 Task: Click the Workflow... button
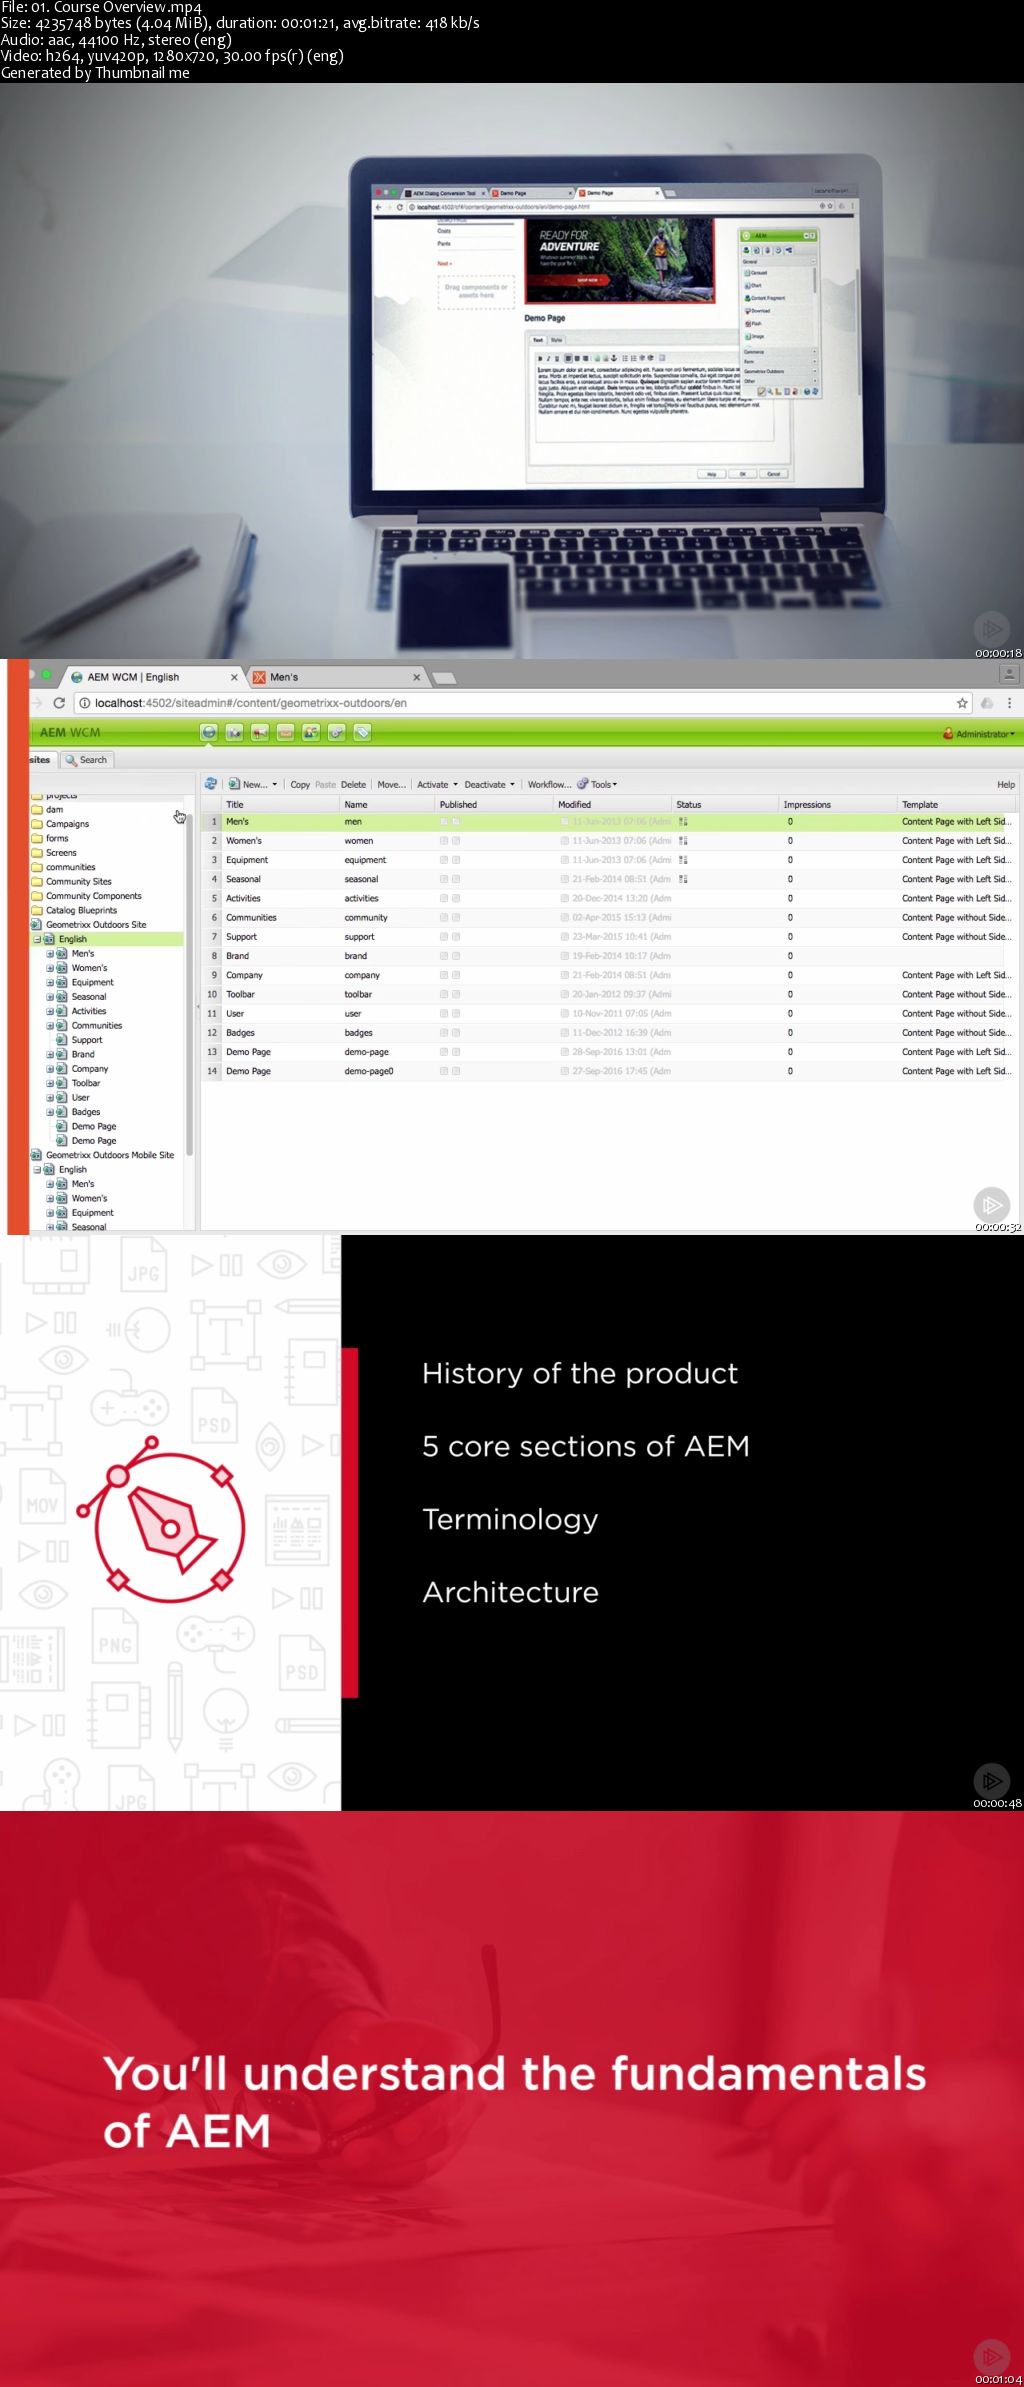tap(549, 785)
